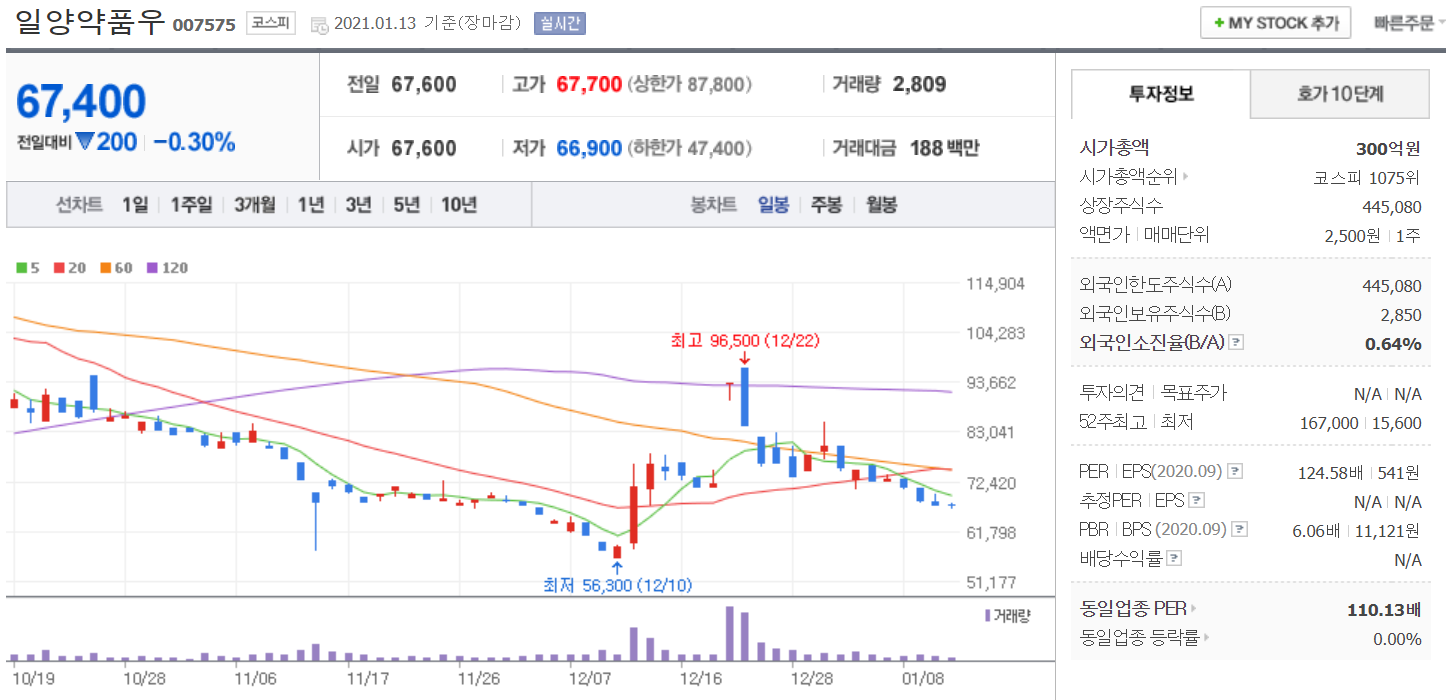This screenshot has height=700, width=1456.
Task: Show the 1년 line chart
Action: point(311,205)
